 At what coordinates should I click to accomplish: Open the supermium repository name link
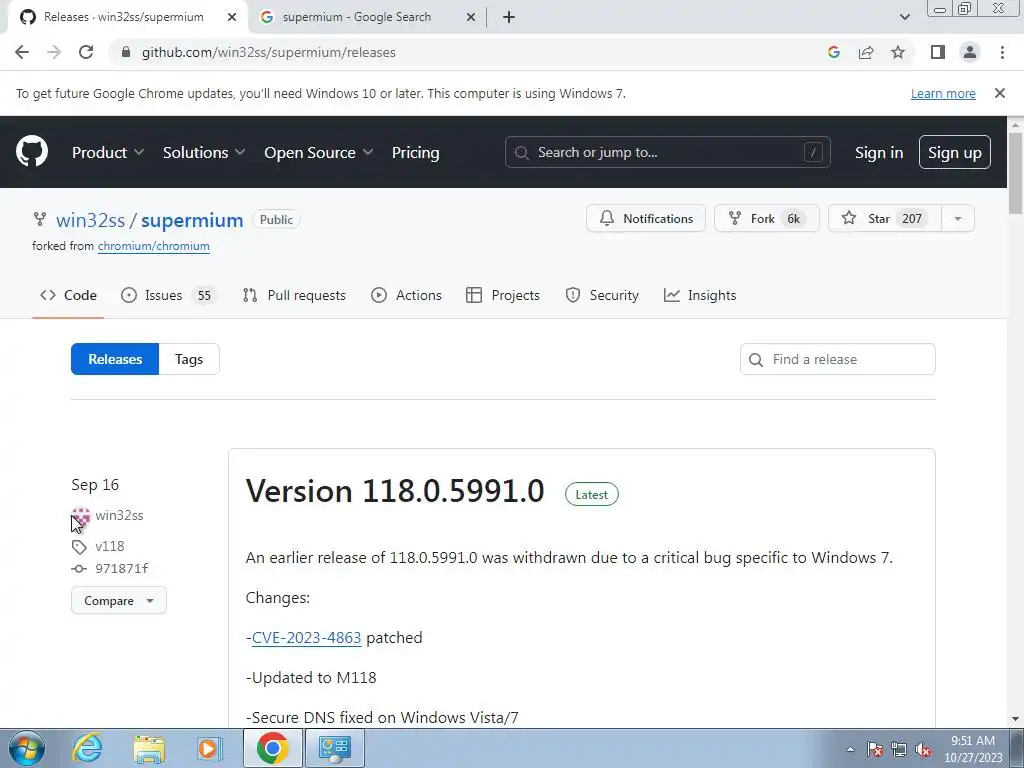pos(192,220)
